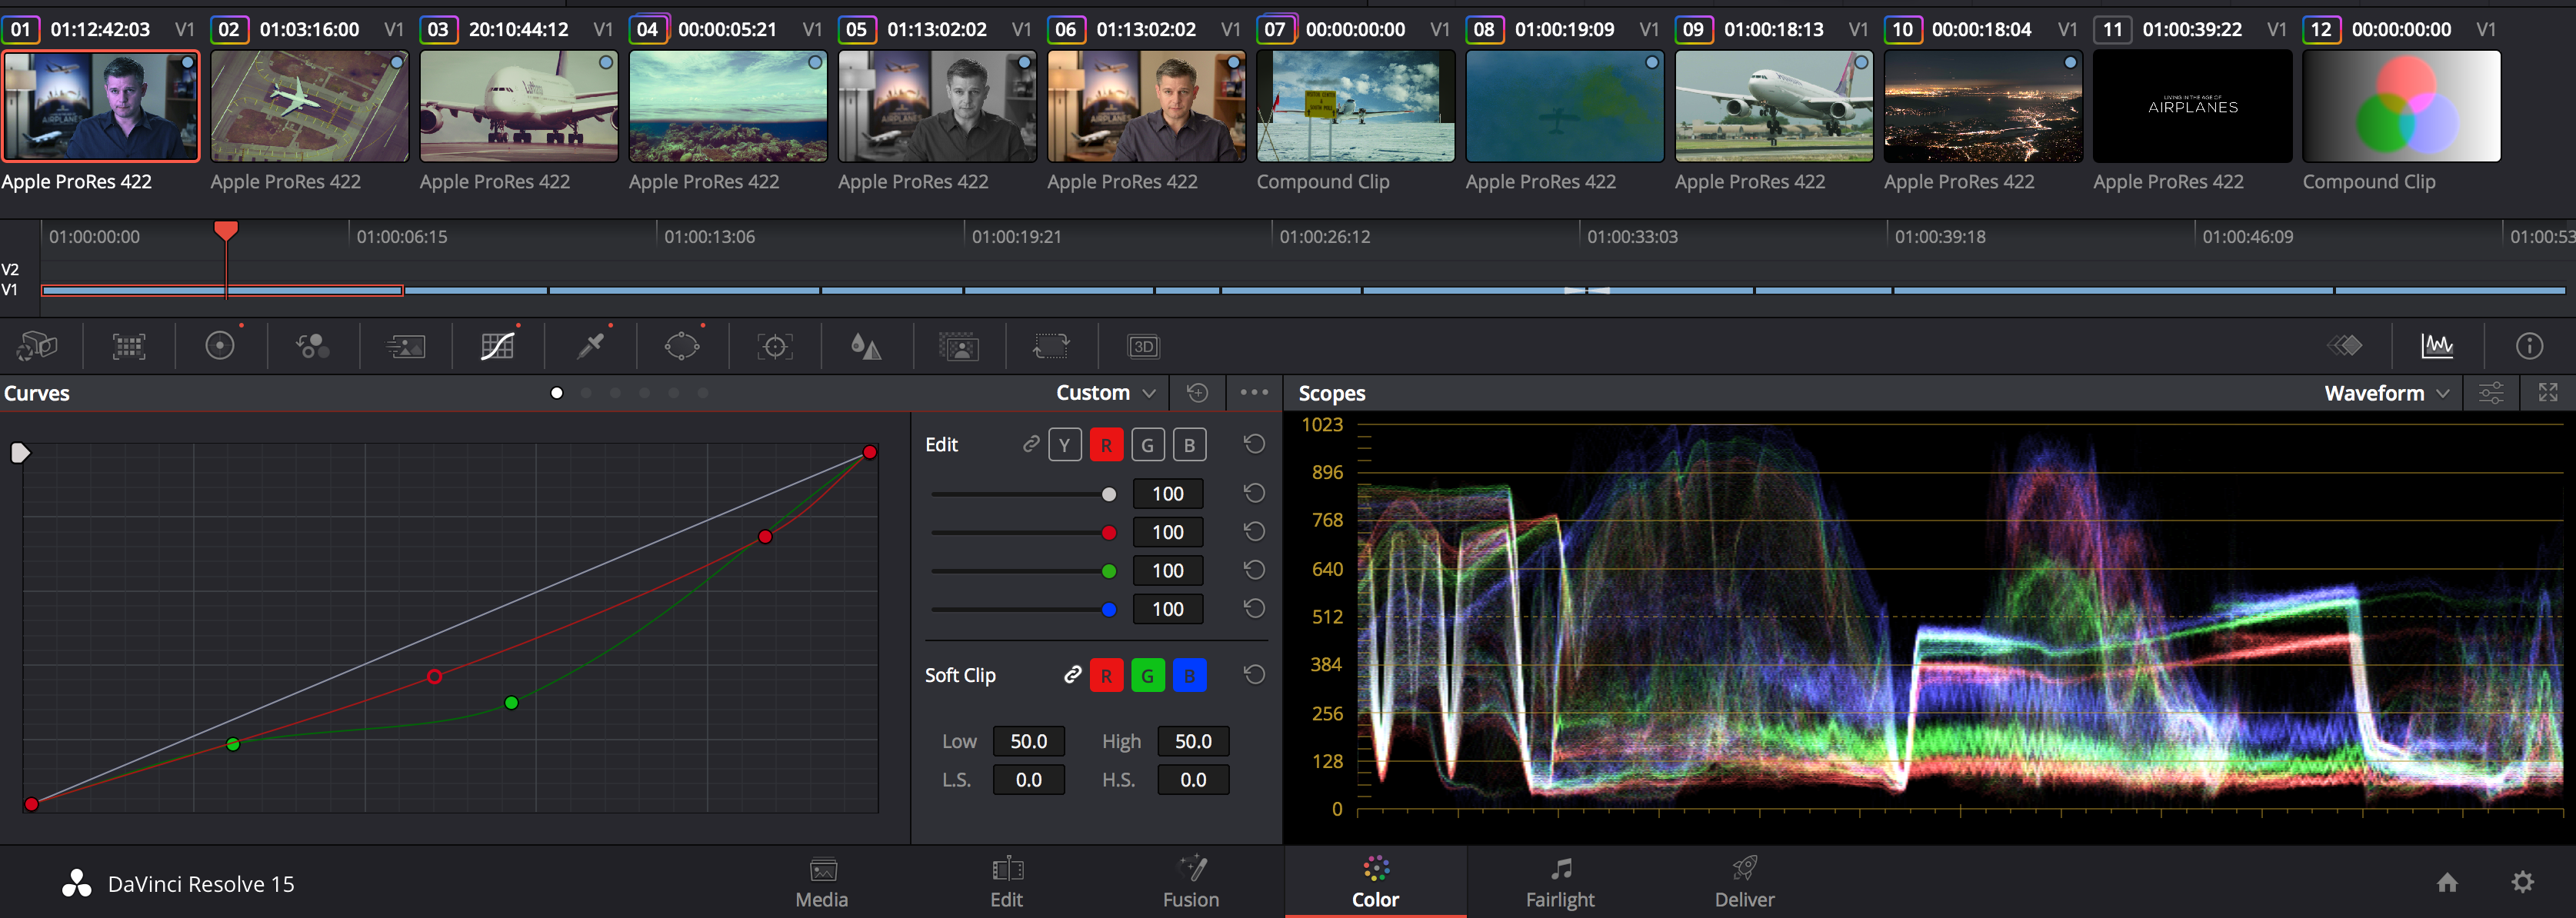Expand the Custom curves mode dropdown
The height and width of the screenshot is (918, 2576).
pos(1105,393)
